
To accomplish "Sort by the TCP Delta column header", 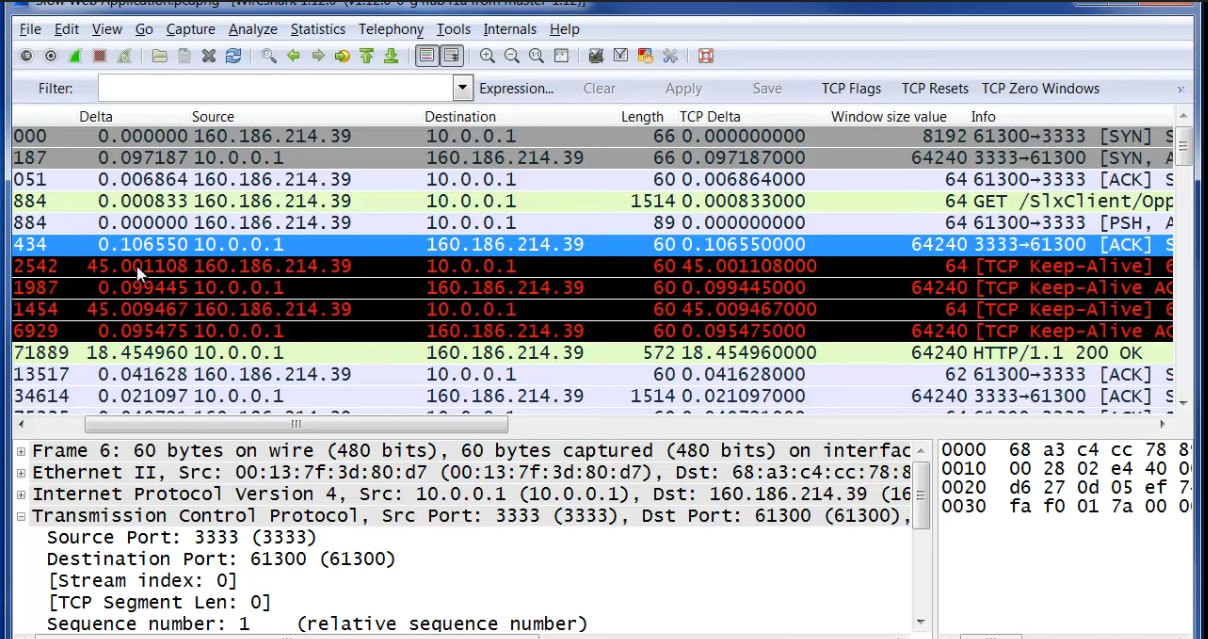I will pyautogui.click(x=710, y=117).
